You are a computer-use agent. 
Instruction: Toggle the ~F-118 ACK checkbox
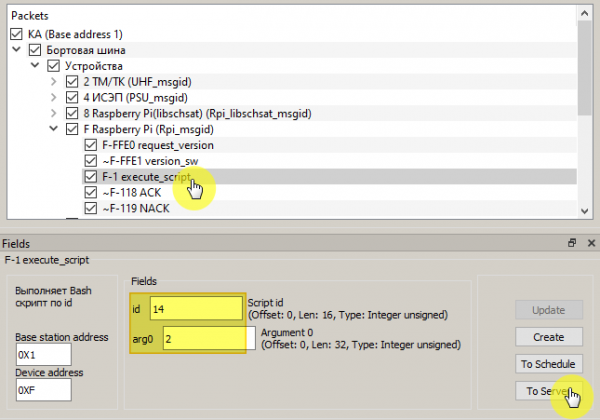(x=91, y=193)
